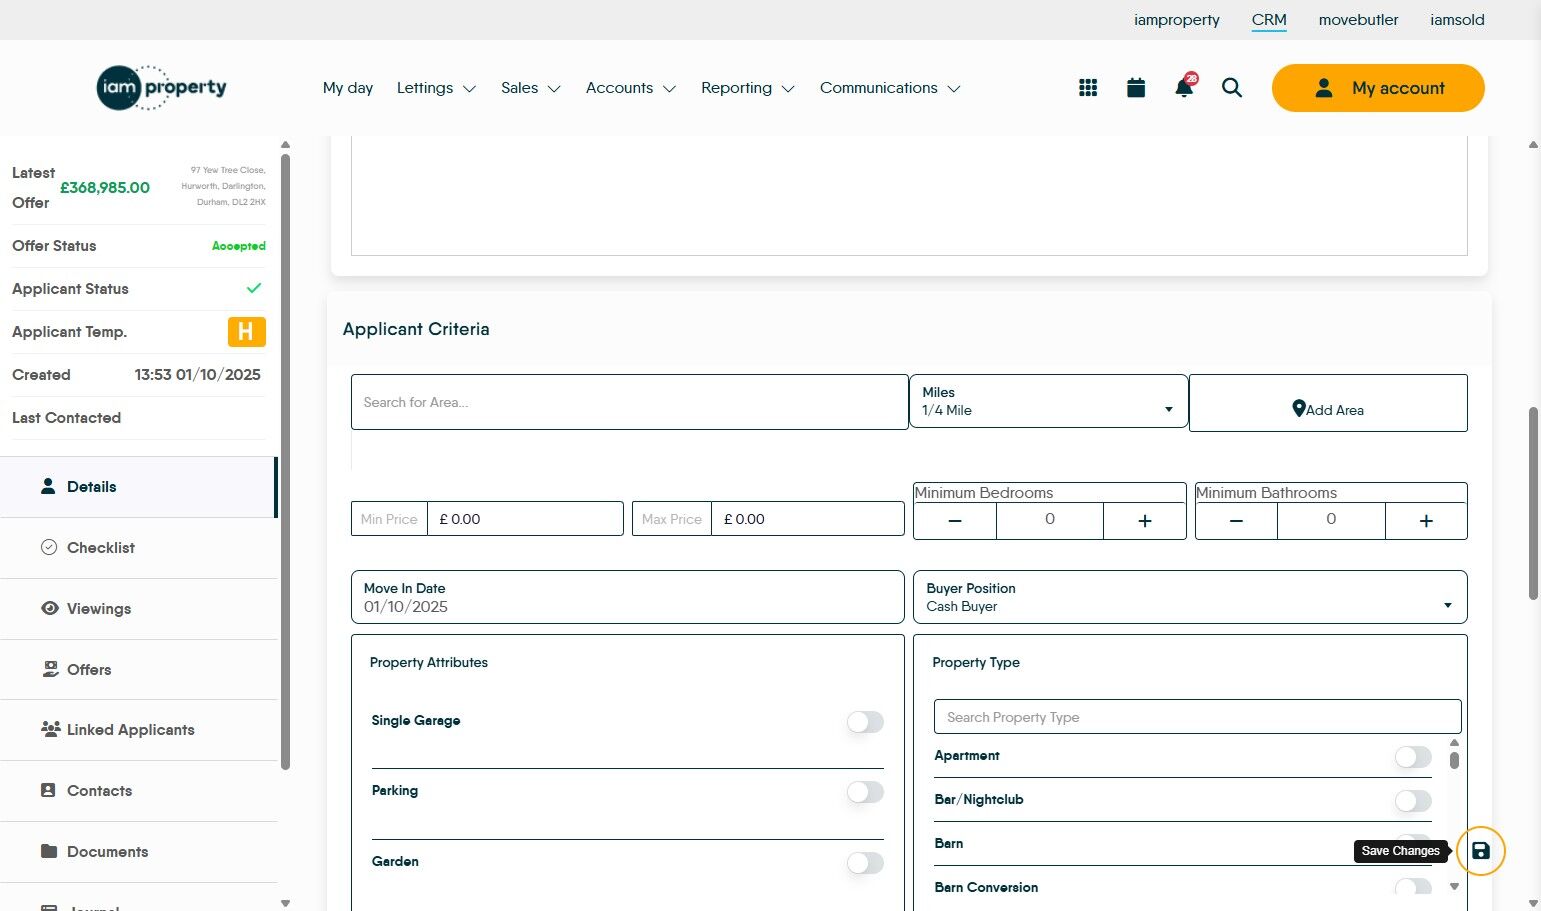The image size is (1541, 911).
Task: Click the My account button
Action: coord(1378,88)
